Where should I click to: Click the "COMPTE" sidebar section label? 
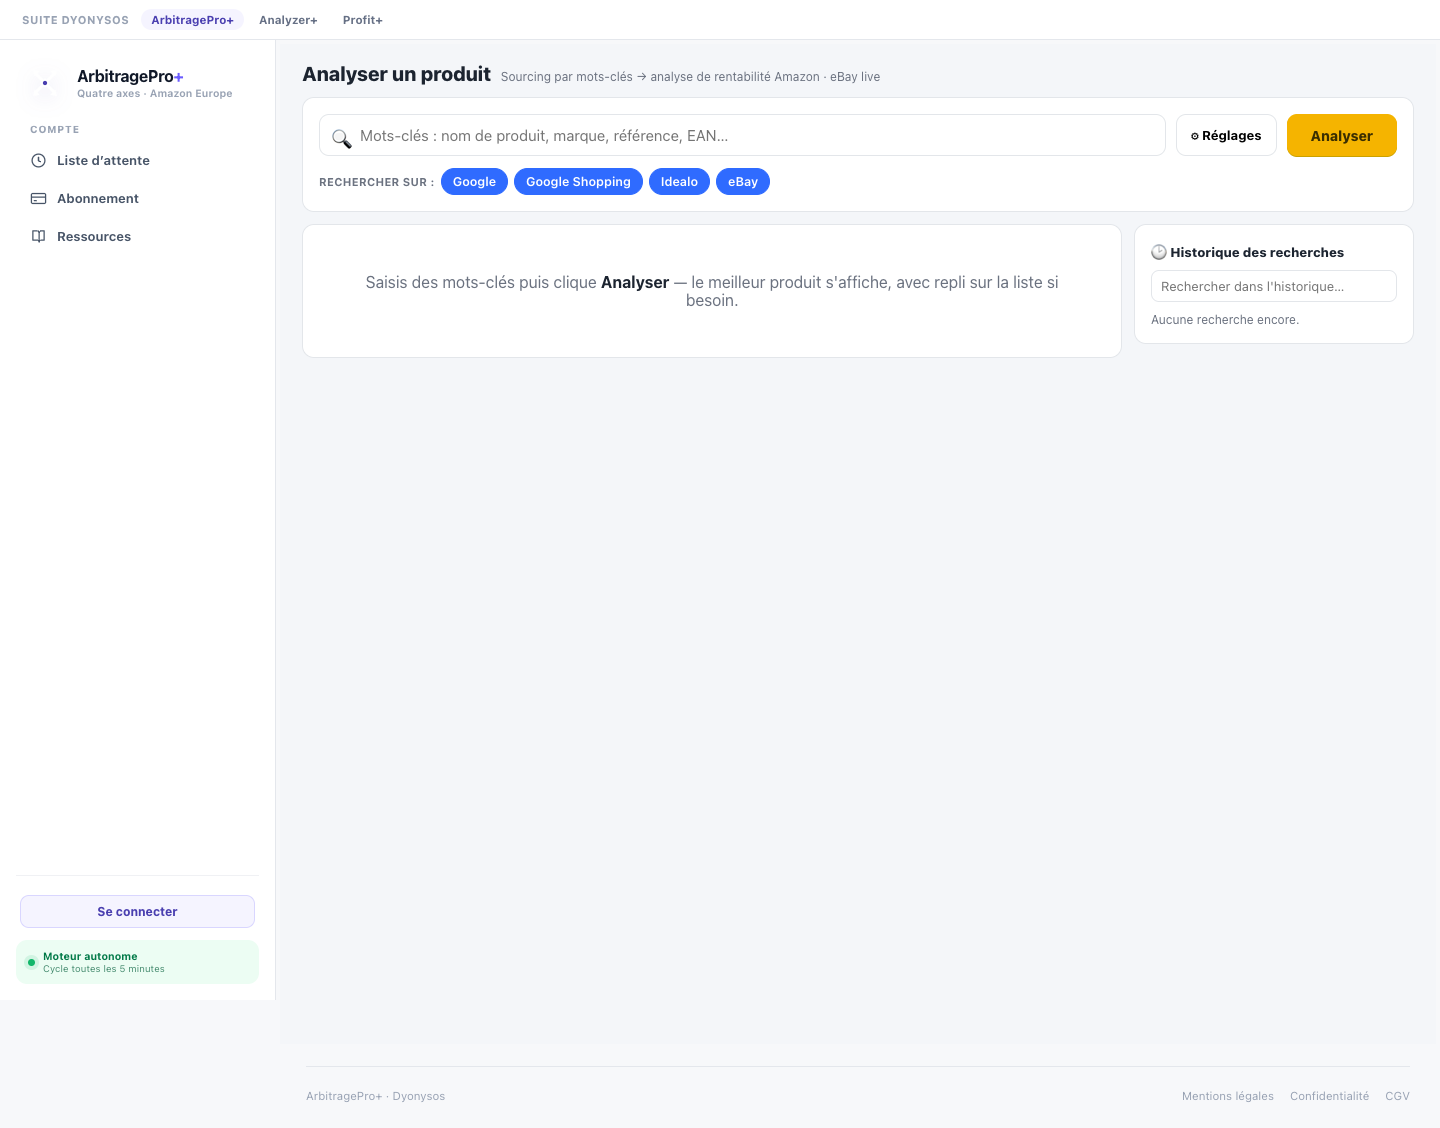tap(55, 130)
